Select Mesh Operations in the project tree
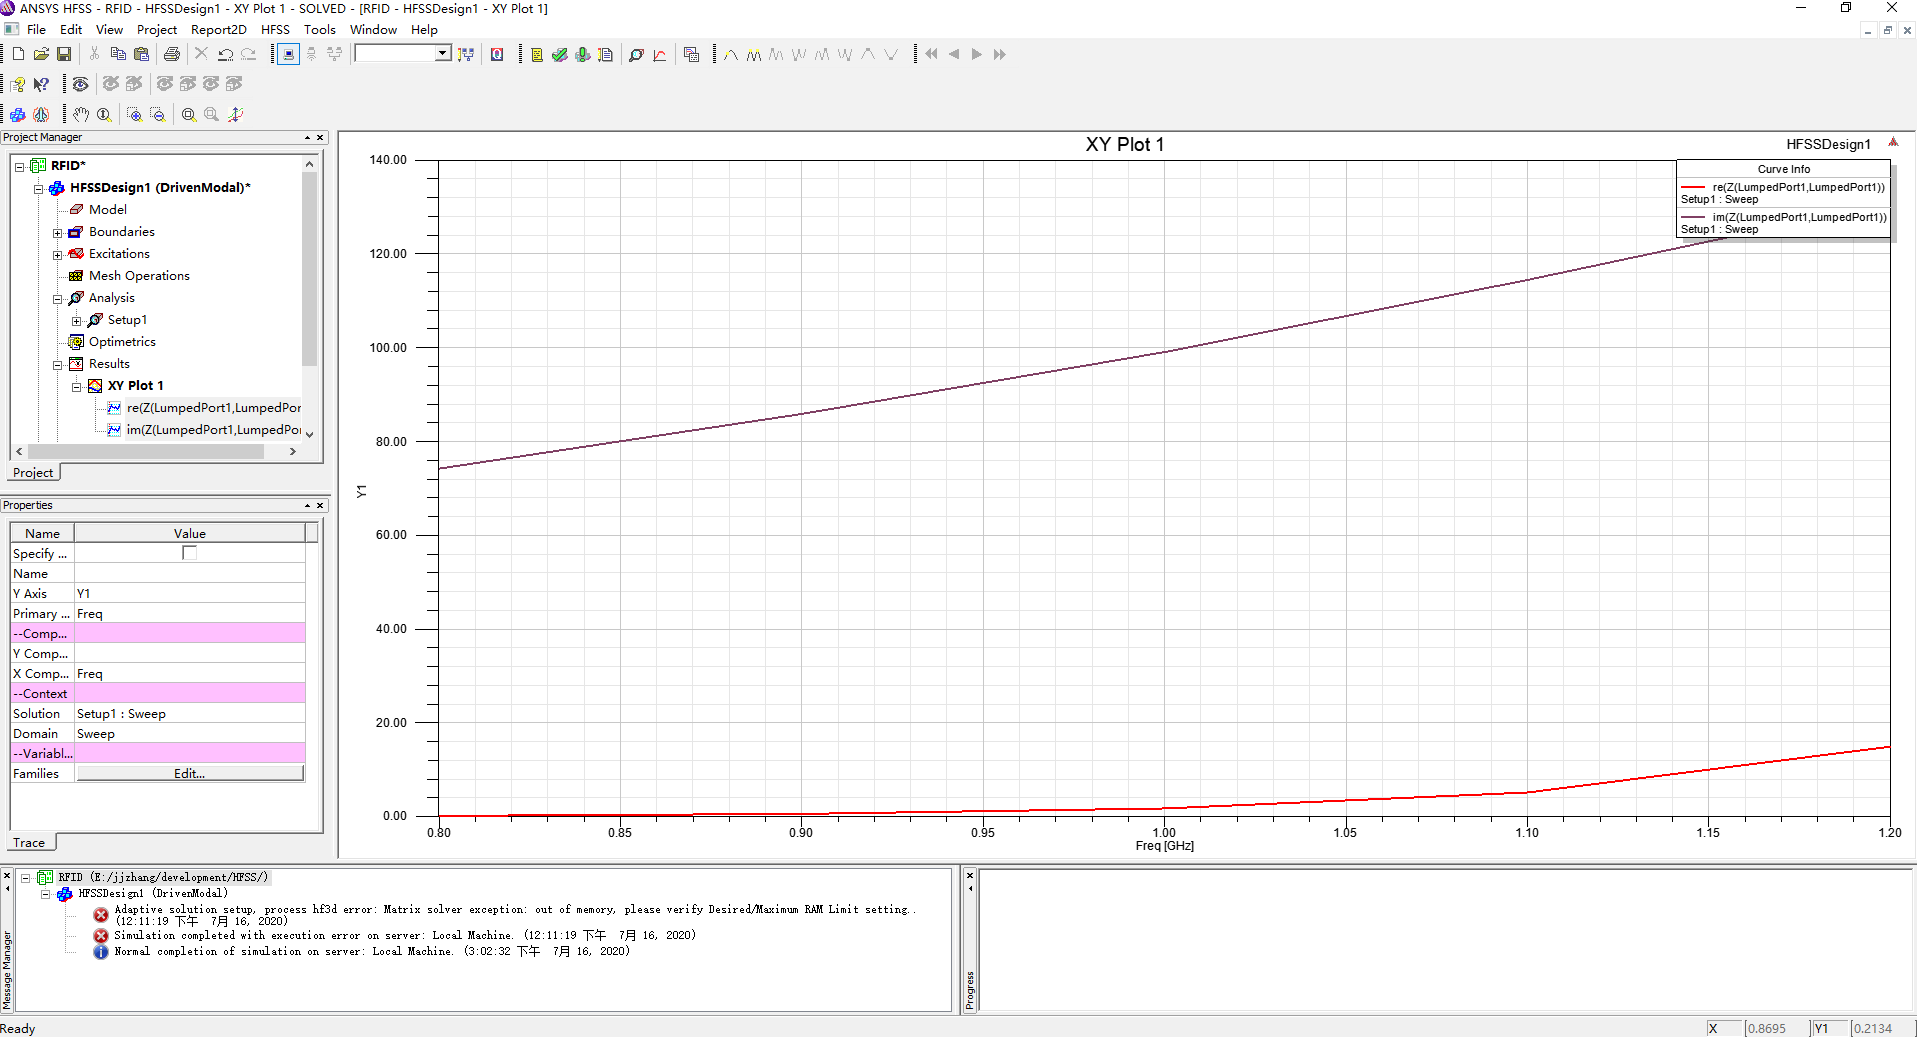 (139, 276)
